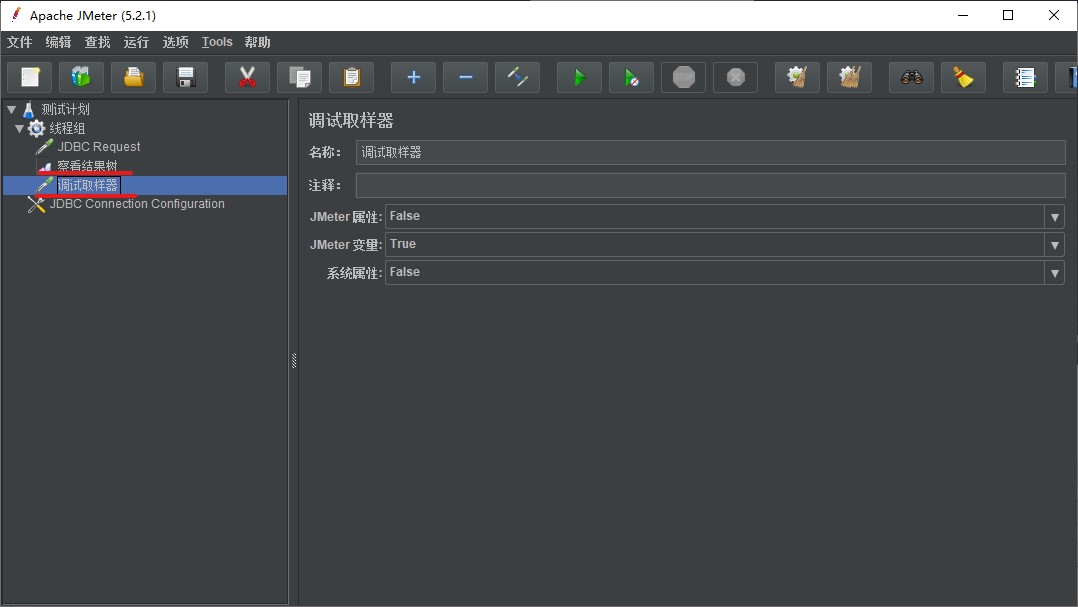Start the test with green play icon
This screenshot has width=1078, height=607.
(x=580, y=77)
